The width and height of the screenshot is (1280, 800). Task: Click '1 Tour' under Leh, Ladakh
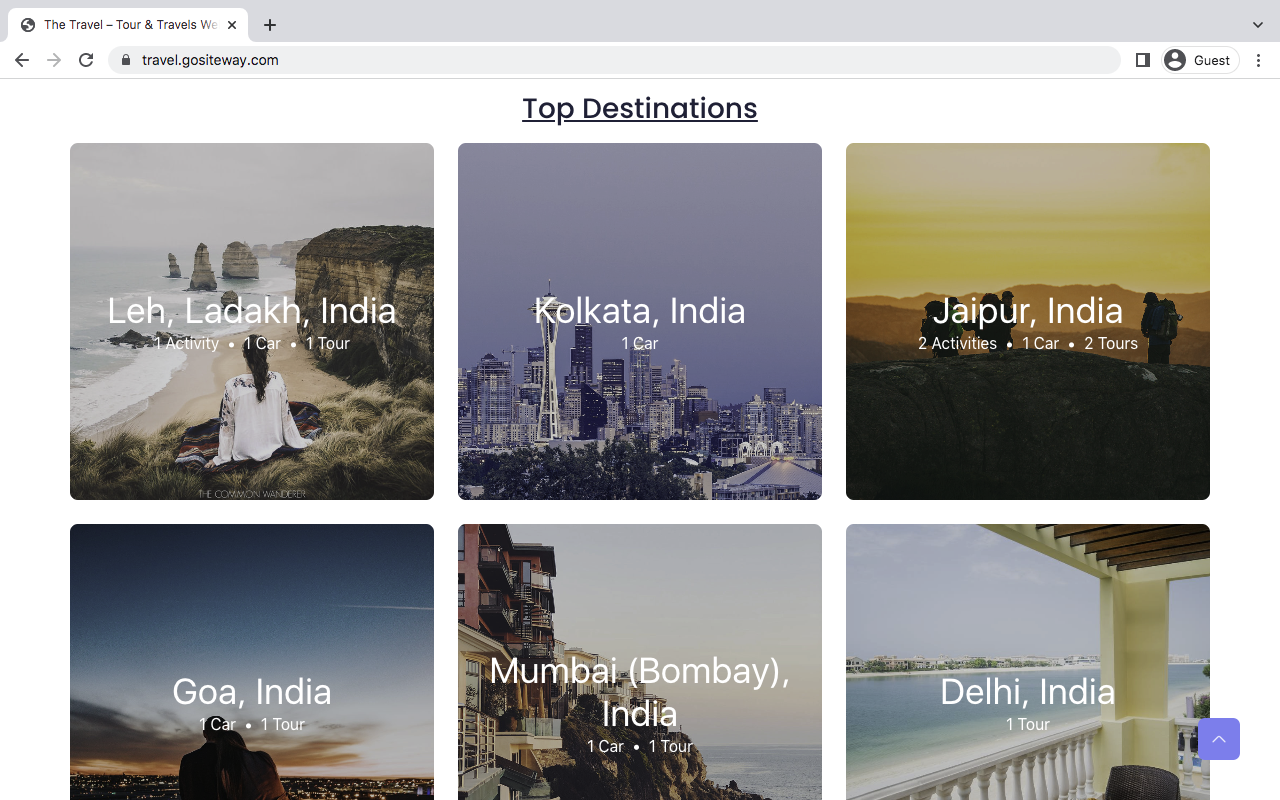pyautogui.click(x=328, y=343)
